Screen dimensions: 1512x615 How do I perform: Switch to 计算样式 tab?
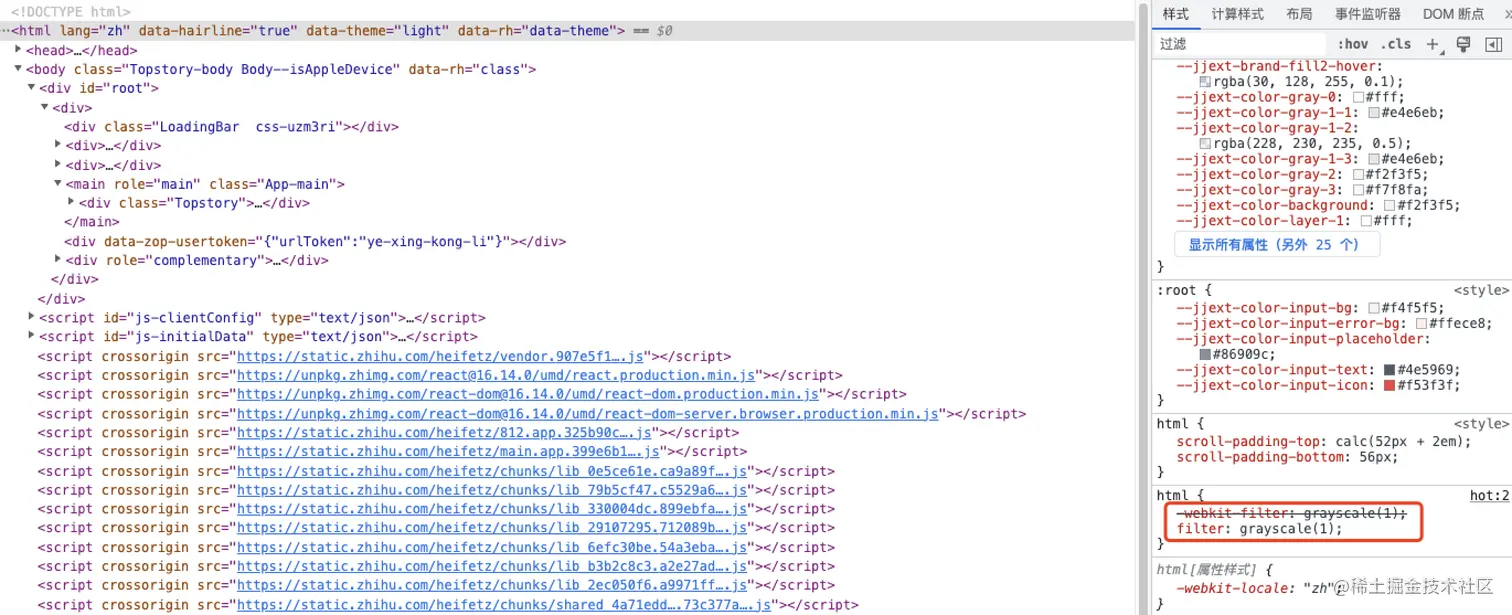pos(1237,14)
